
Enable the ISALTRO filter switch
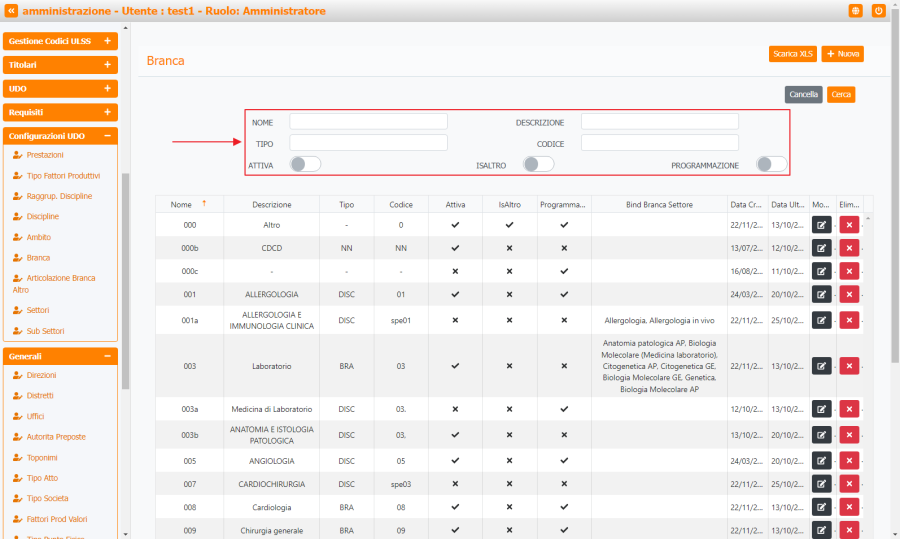[x=538, y=164]
